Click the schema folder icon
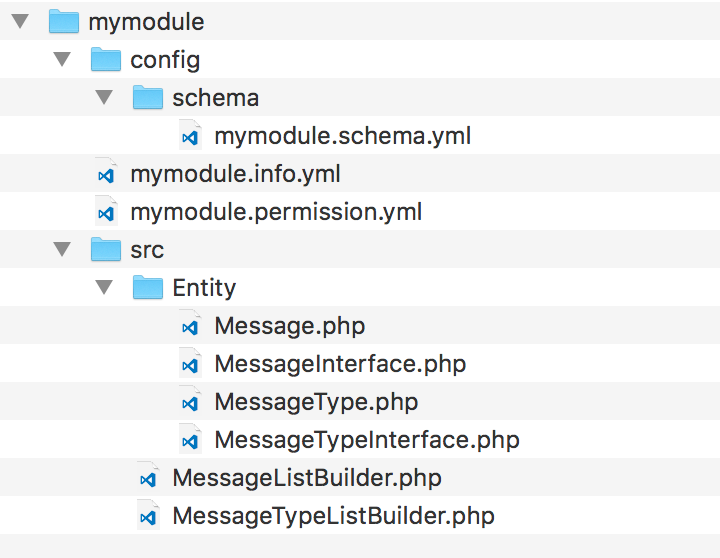Image resolution: width=720 pixels, height=558 pixels. [148, 97]
